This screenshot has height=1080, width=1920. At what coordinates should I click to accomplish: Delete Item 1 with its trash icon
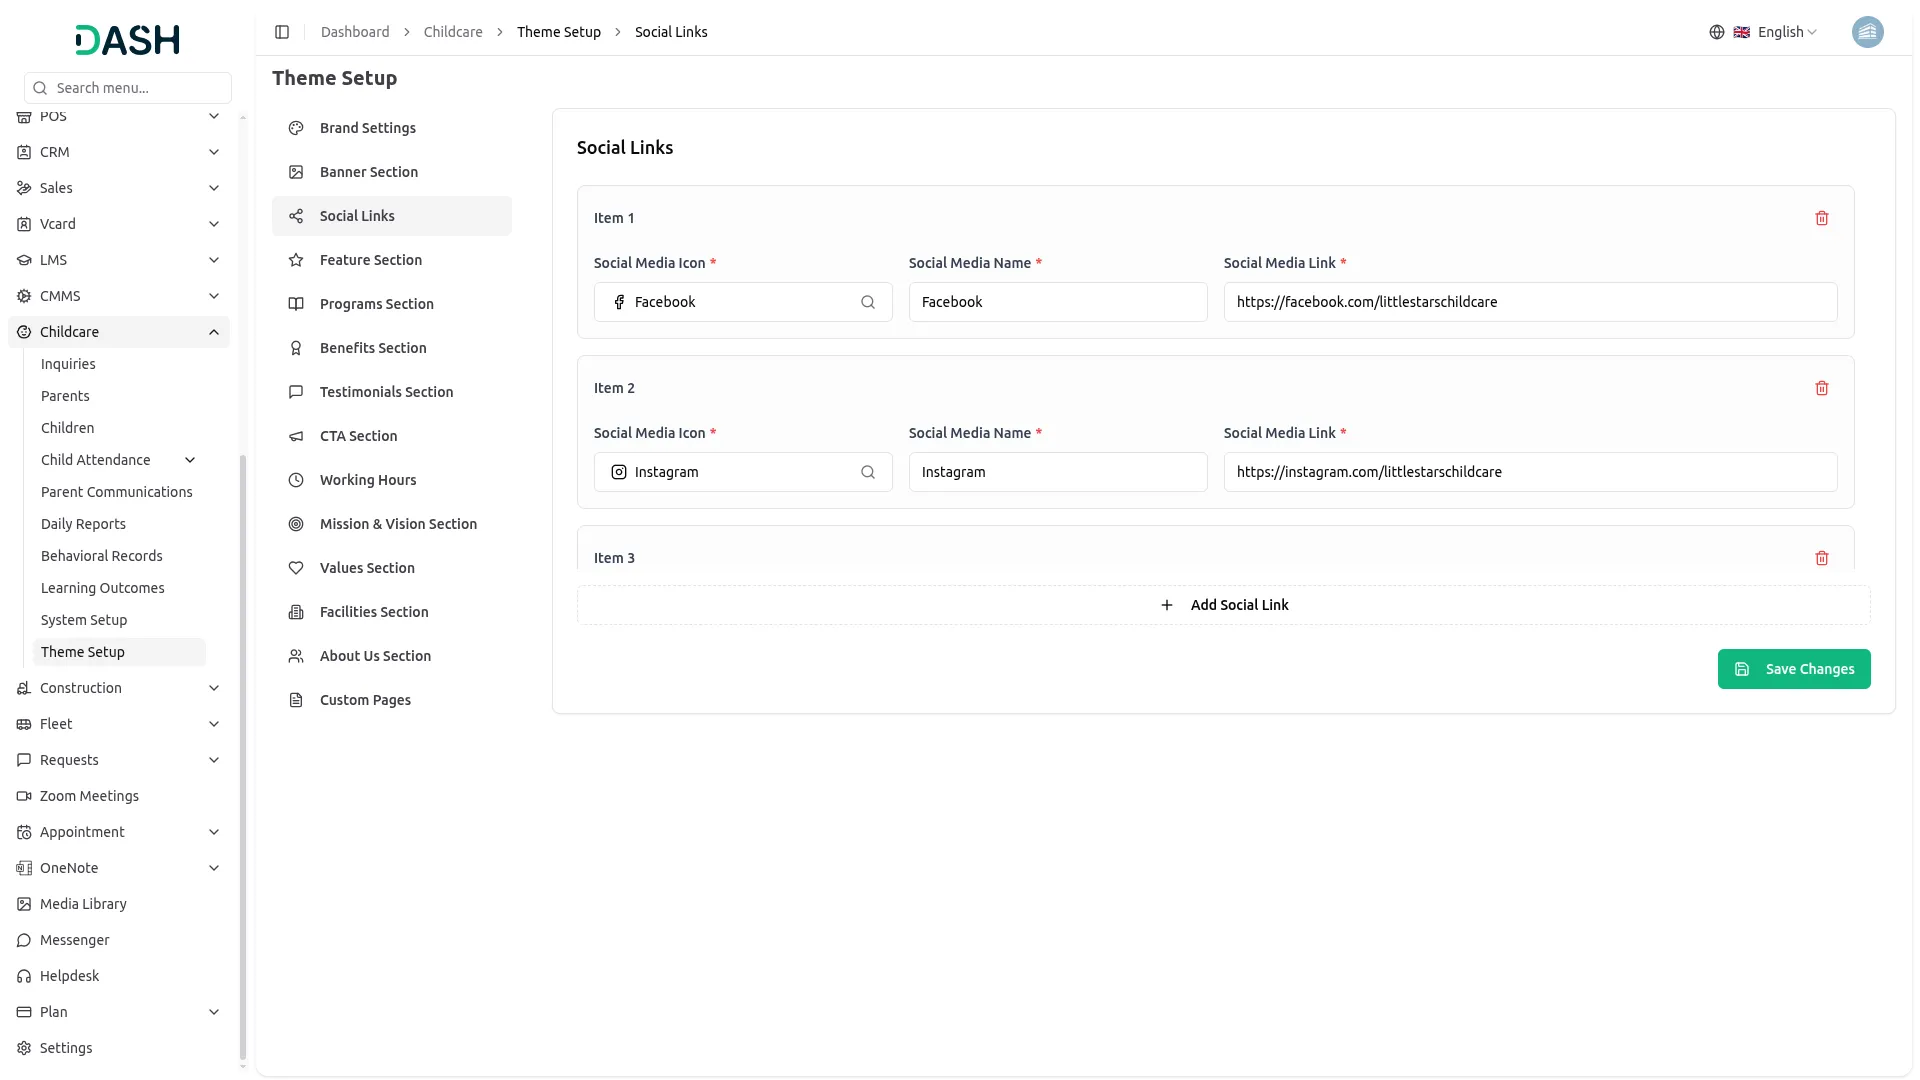tap(1821, 218)
